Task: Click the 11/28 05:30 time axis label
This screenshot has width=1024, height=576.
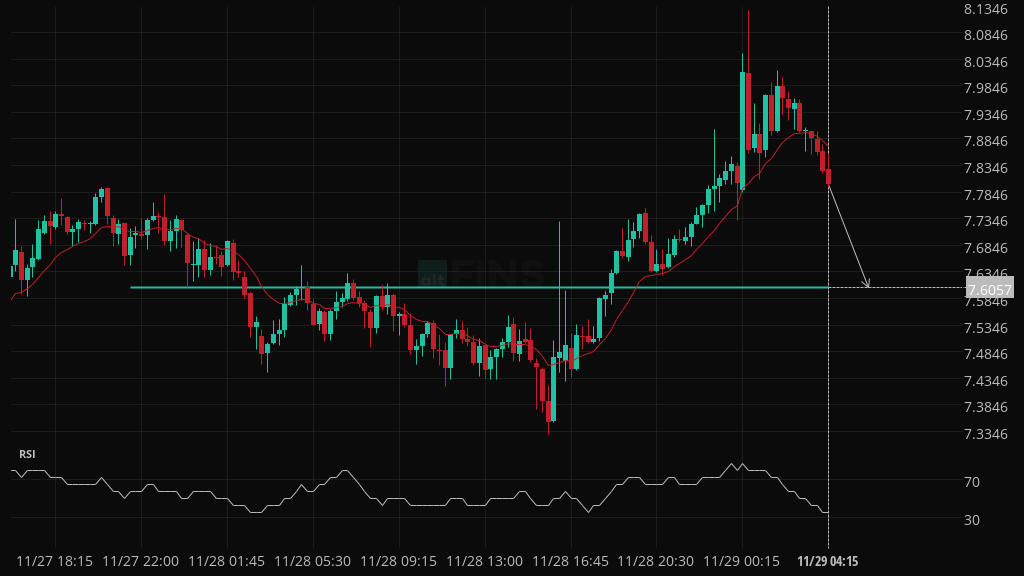Action: pyautogui.click(x=313, y=561)
